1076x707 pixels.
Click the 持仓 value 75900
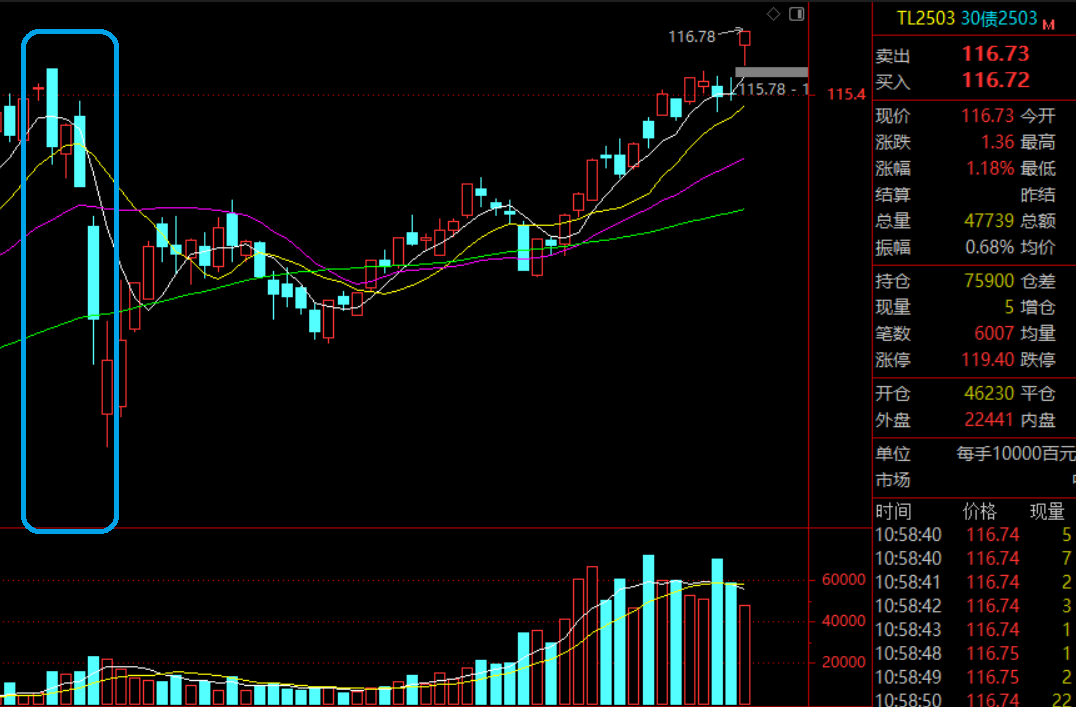point(989,281)
